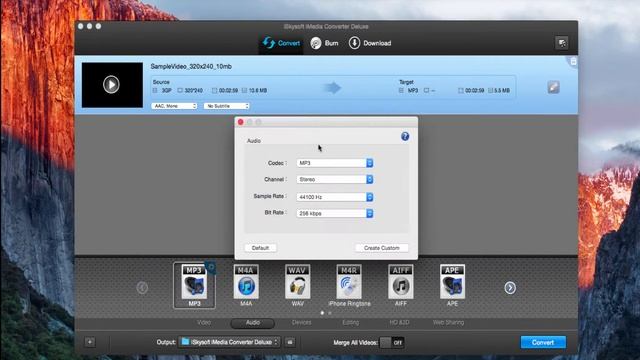Click the Default button in dialog
Viewport: 640px width, 360px height.
(260, 248)
